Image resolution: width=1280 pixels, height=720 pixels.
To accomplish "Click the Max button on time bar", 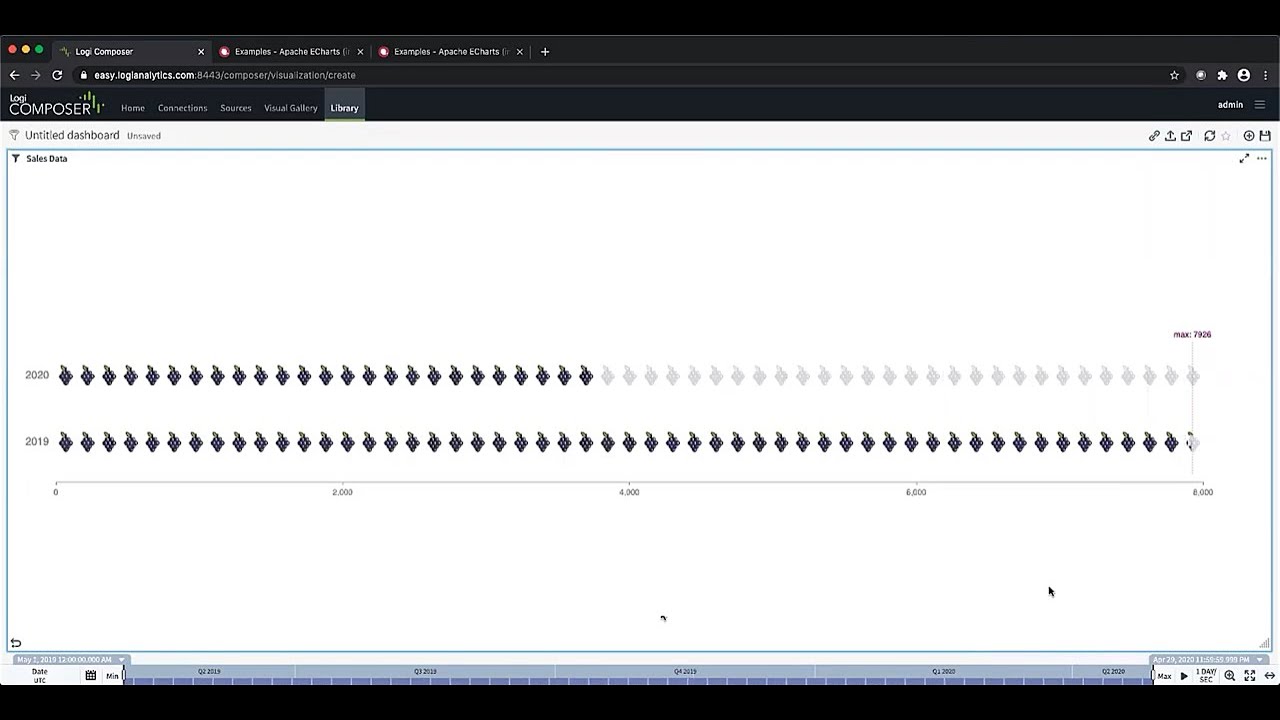I will coord(1164,677).
